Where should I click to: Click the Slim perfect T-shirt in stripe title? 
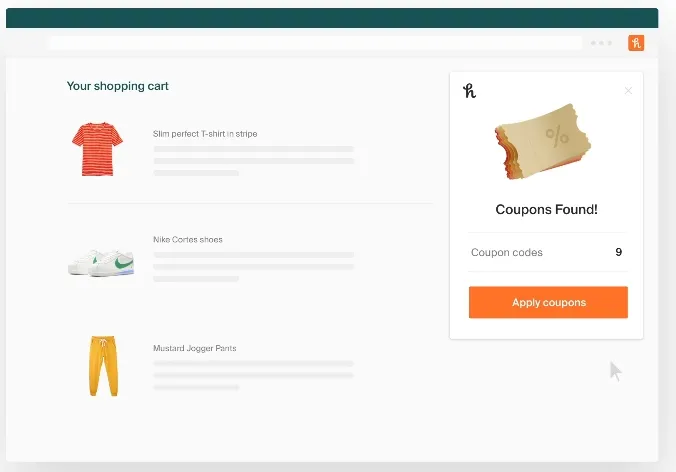coord(205,134)
